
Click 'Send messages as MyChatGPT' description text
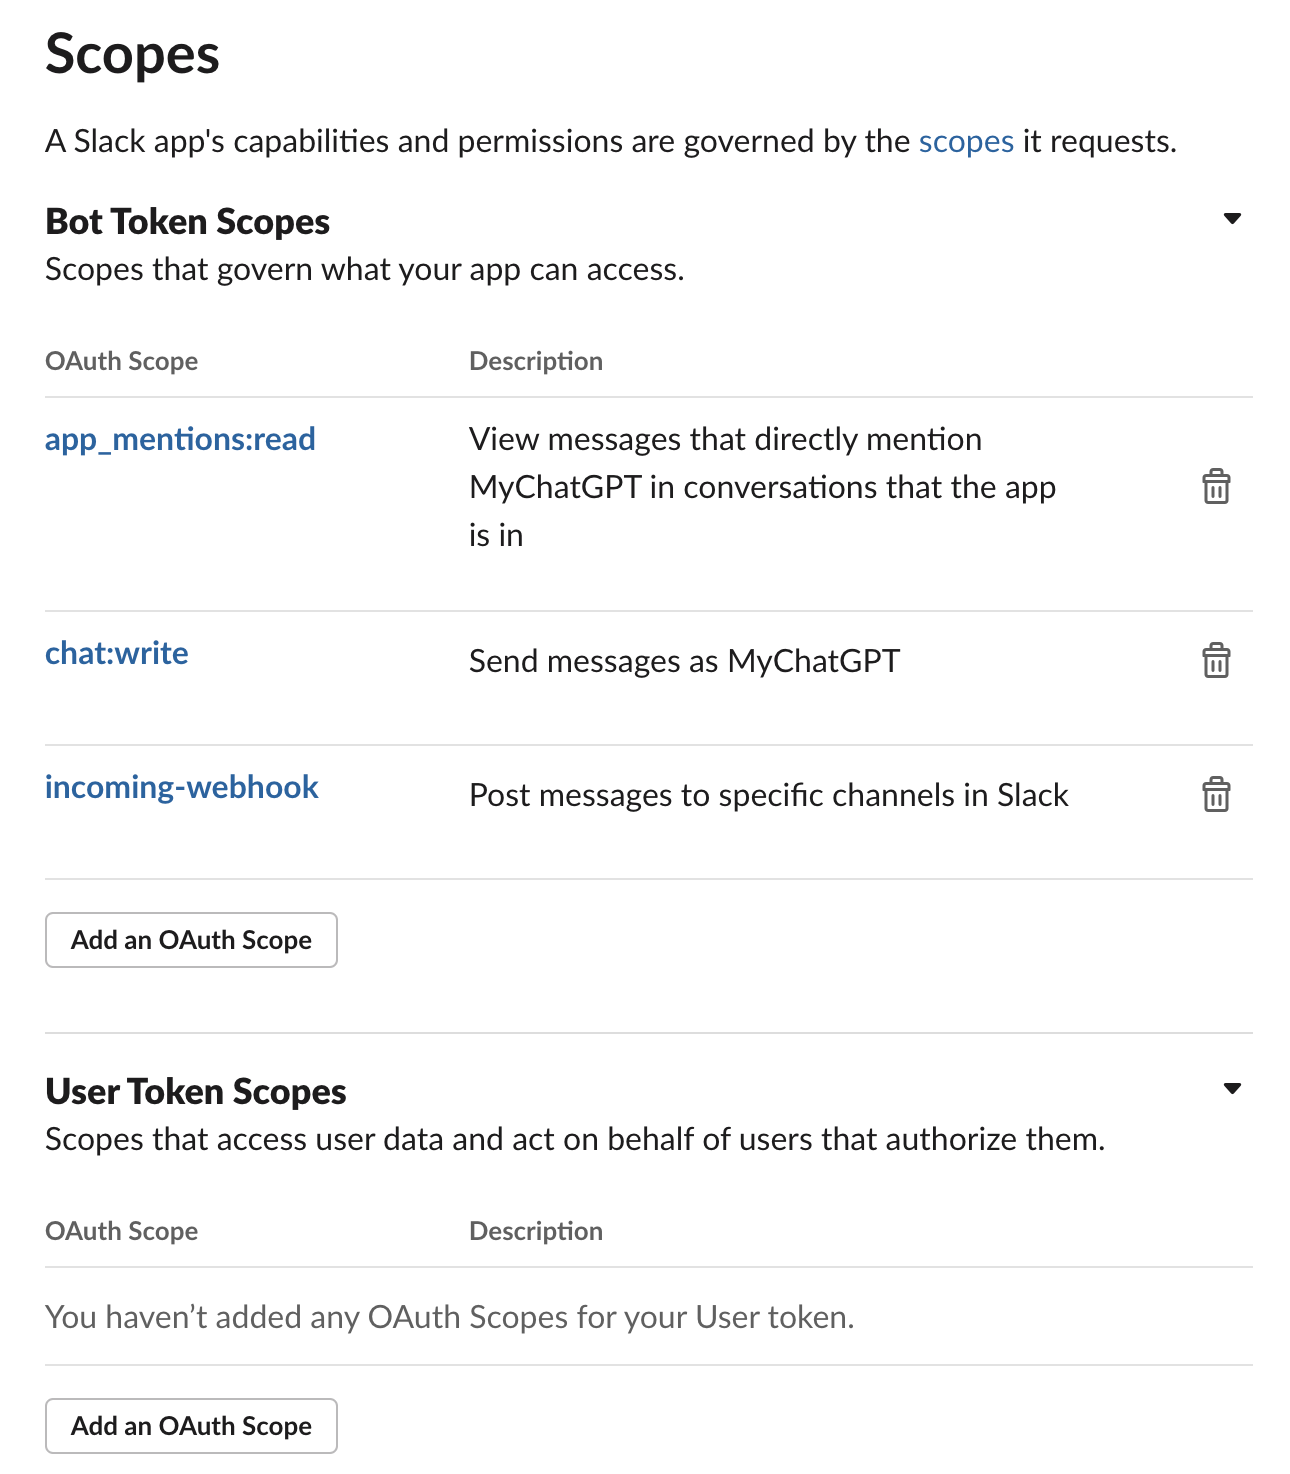point(685,661)
